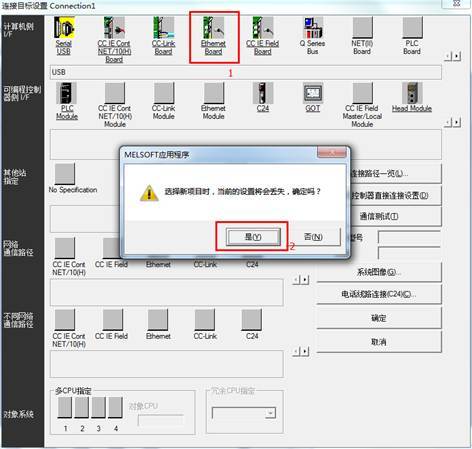Select the PLC Board icon

click(412, 28)
